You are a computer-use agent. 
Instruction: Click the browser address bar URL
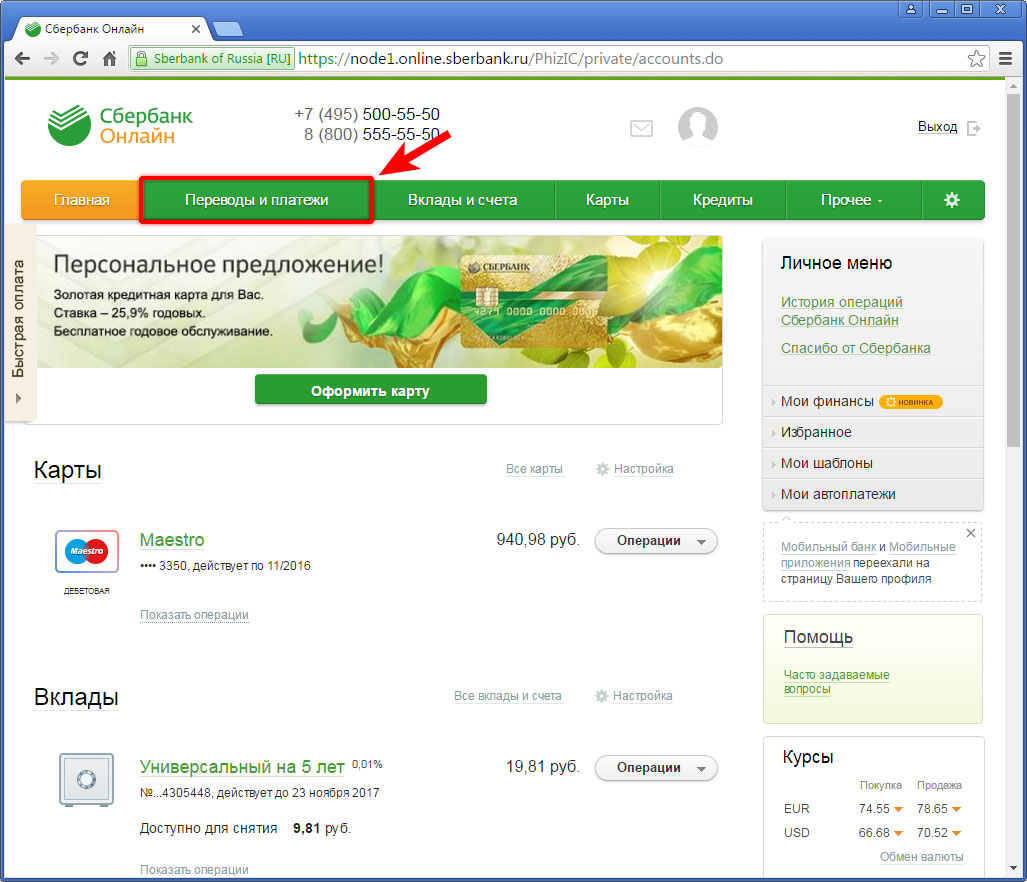(511, 59)
